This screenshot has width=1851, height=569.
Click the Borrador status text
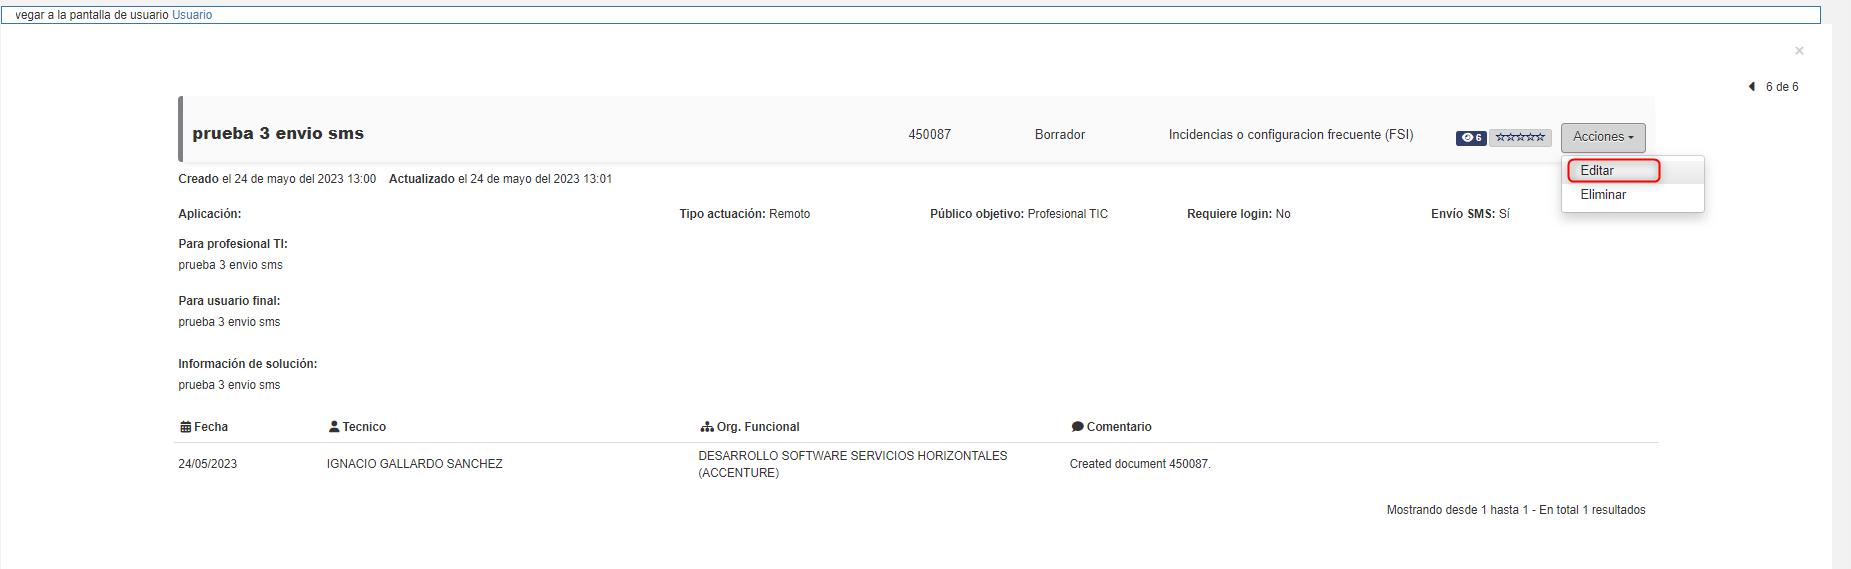pos(1060,135)
